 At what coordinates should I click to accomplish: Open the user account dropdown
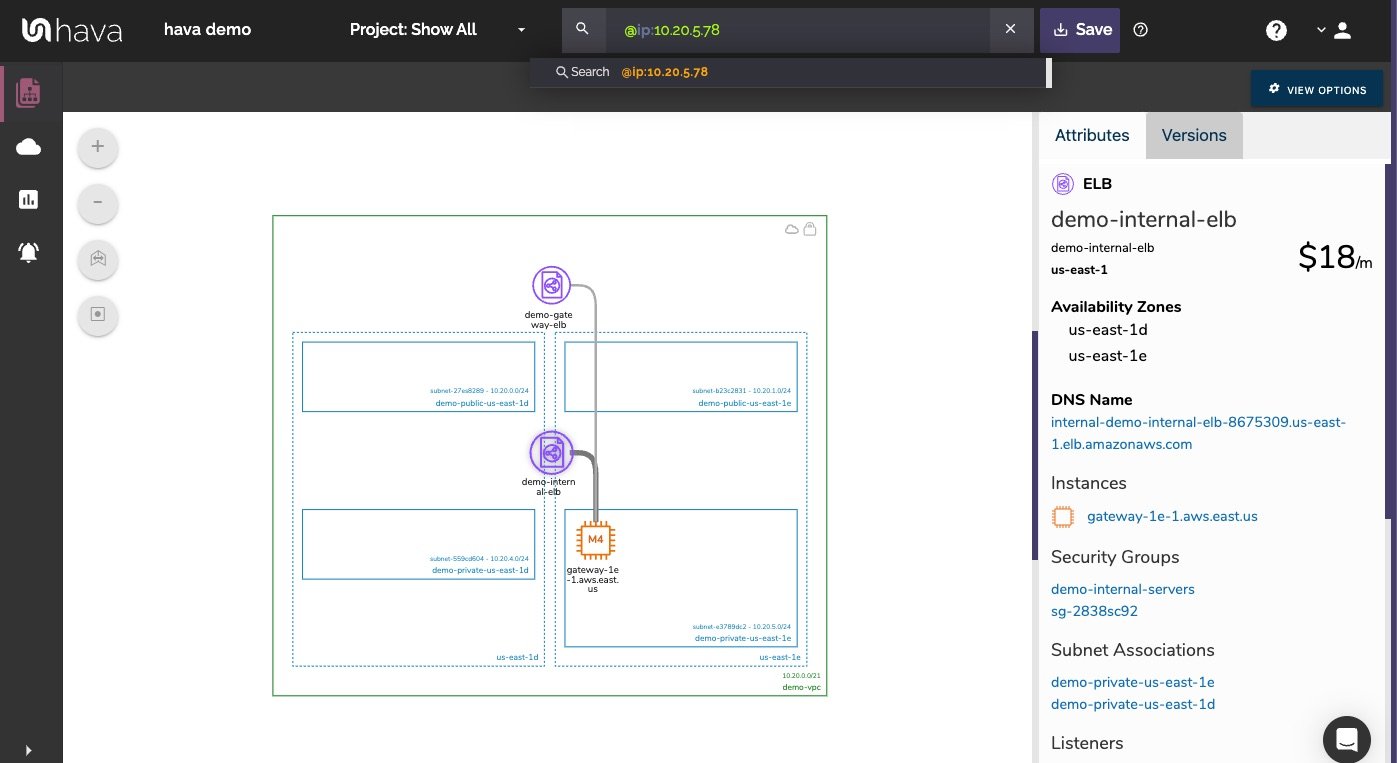pyautogui.click(x=1334, y=30)
